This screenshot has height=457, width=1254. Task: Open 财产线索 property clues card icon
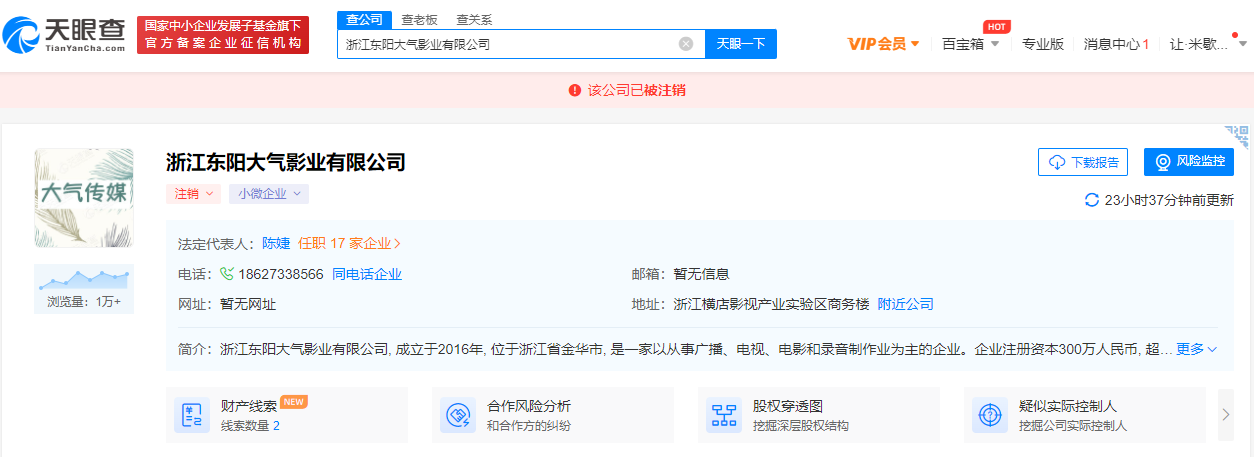click(x=191, y=415)
